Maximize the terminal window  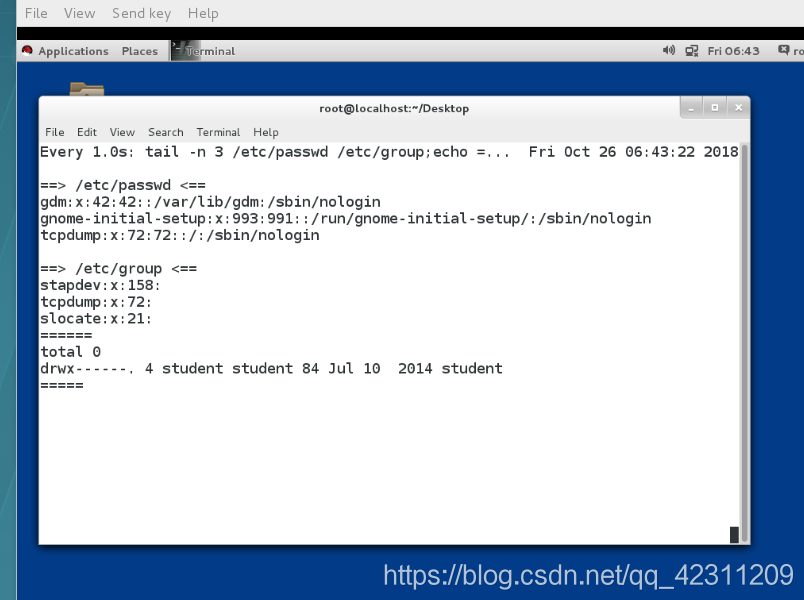[x=715, y=108]
